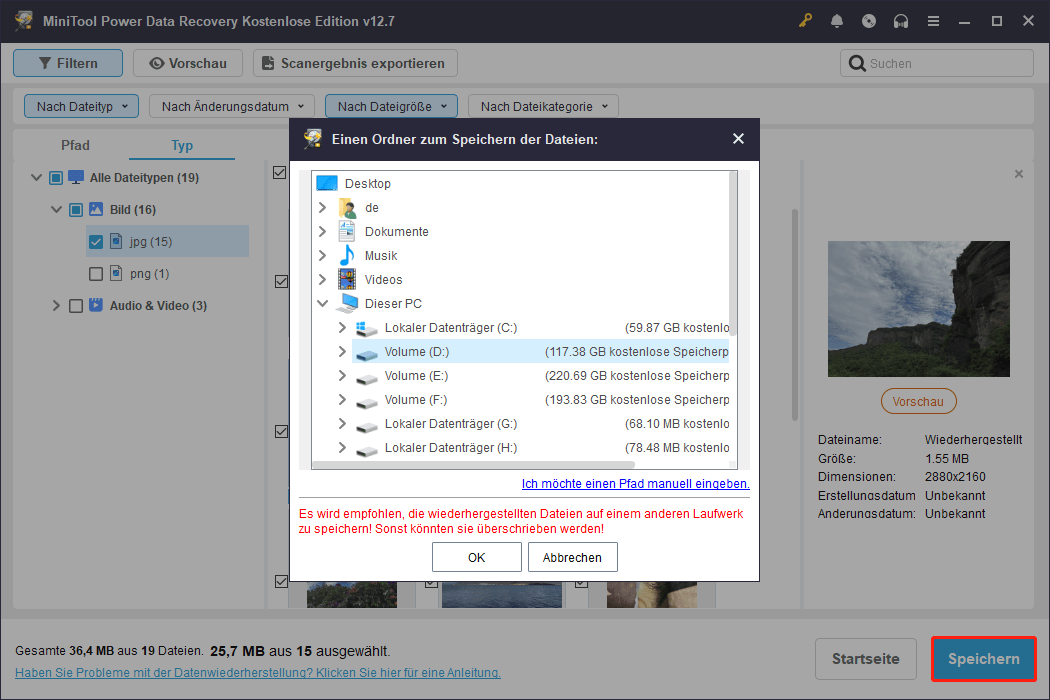Click the png file type icon

pyautogui.click(x=116, y=273)
